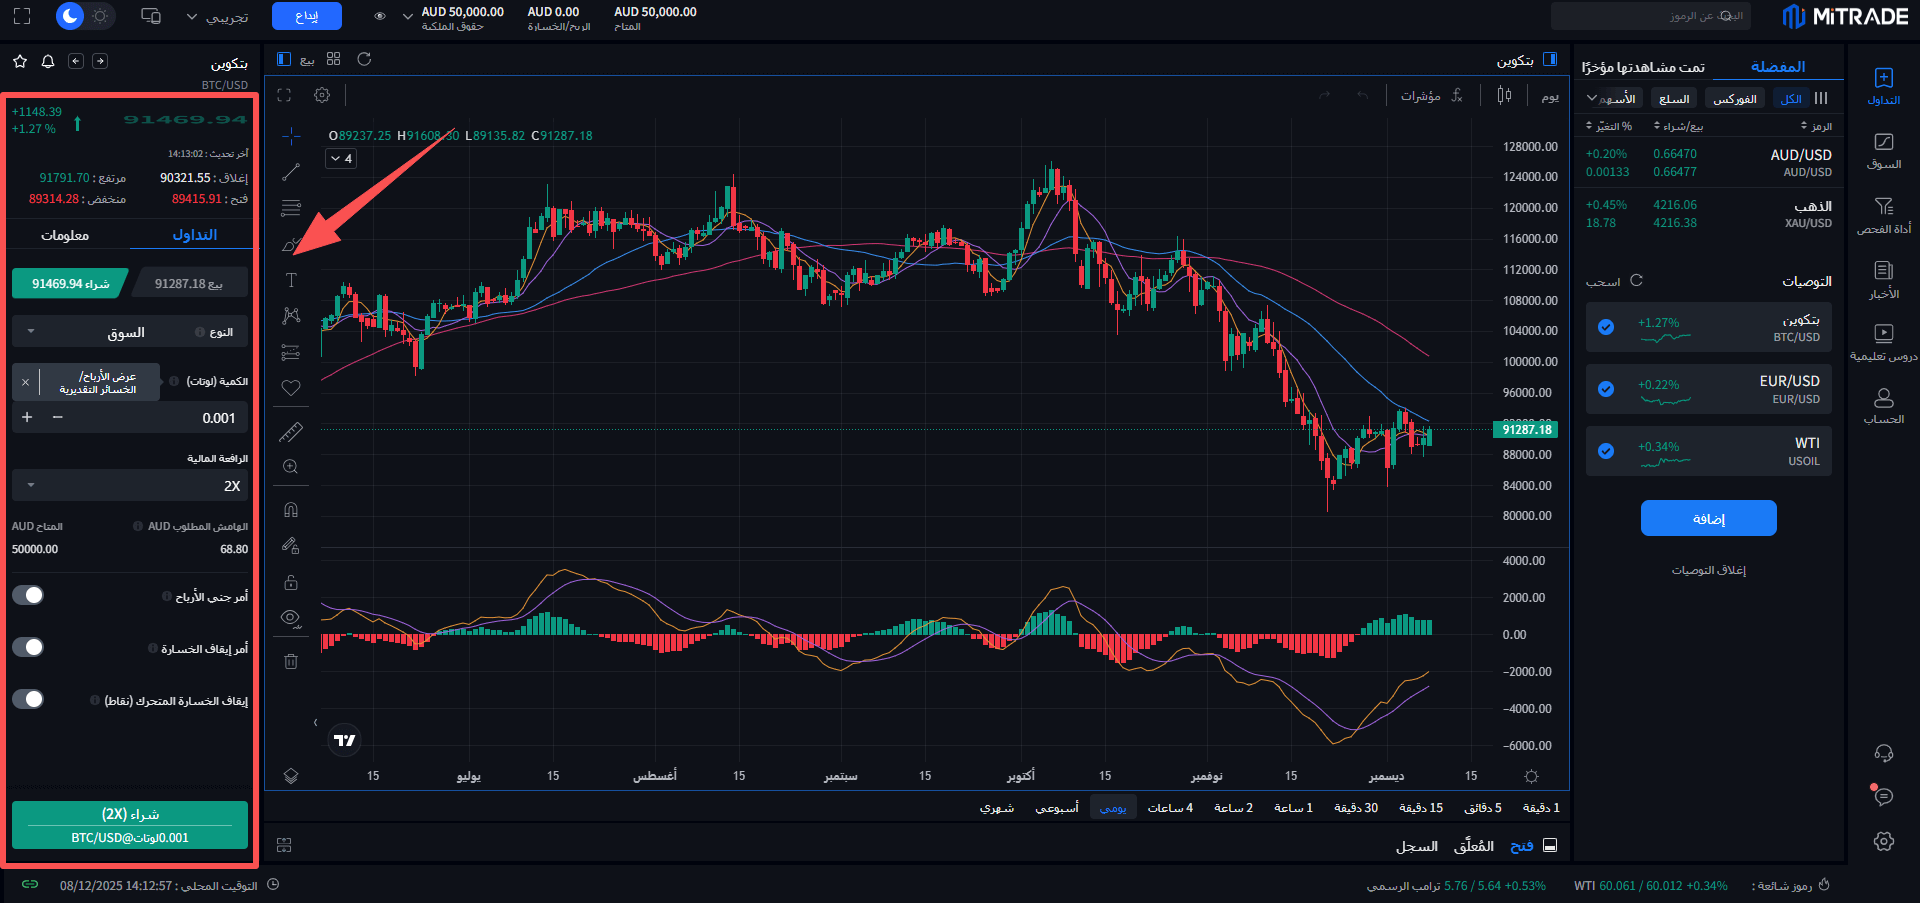The image size is (1920, 903).
Task: Enable the trailing stop loss toggle
Action: (x=28, y=699)
